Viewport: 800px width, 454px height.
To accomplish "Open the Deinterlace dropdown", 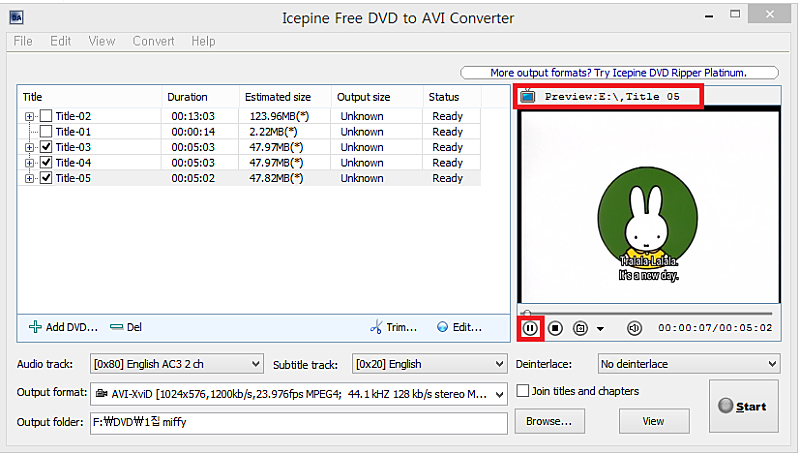I will point(689,364).
